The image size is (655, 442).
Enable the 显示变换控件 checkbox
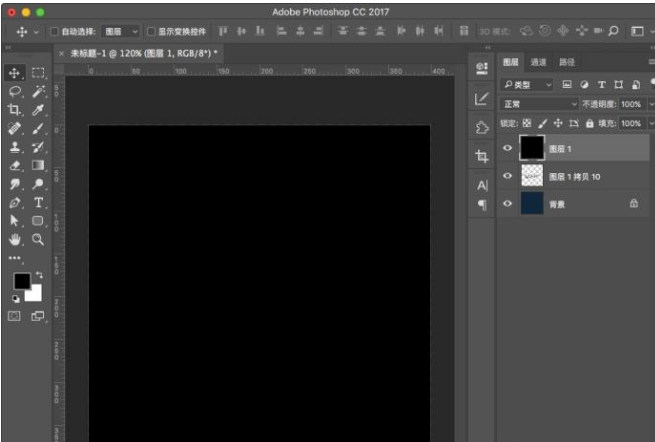[x=151, y=31]
